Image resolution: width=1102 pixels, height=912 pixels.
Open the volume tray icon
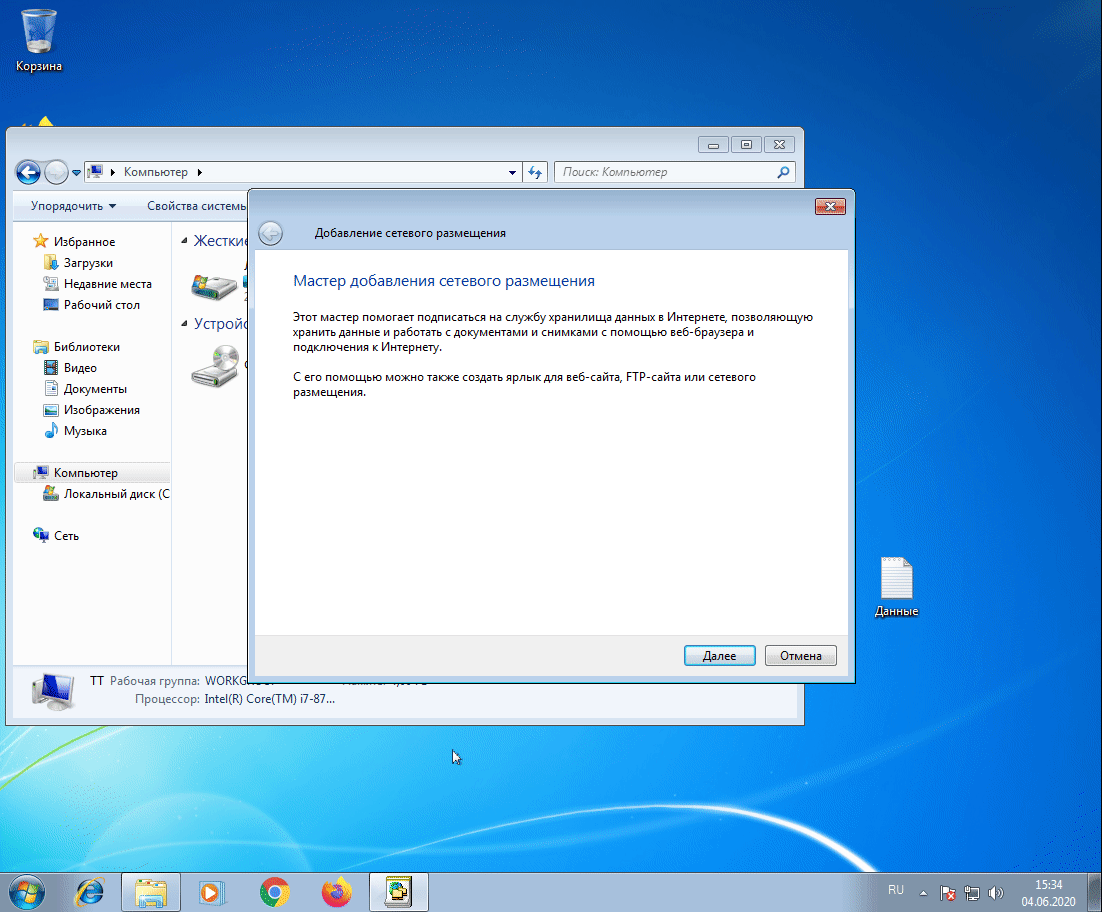tap(996, 893)
